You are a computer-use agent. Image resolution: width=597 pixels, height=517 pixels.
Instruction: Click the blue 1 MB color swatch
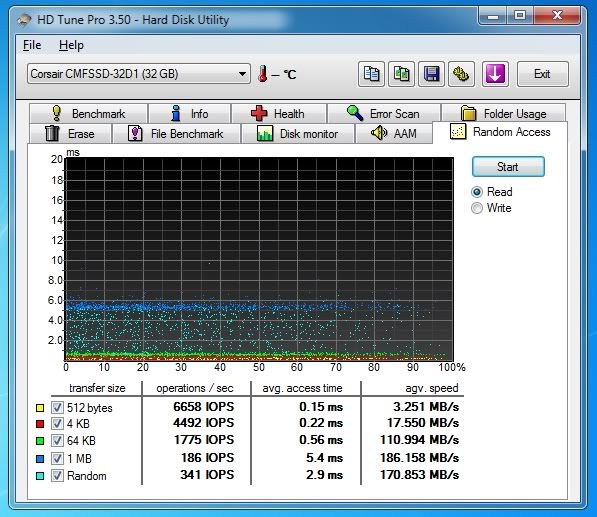(x=40, y=459)
